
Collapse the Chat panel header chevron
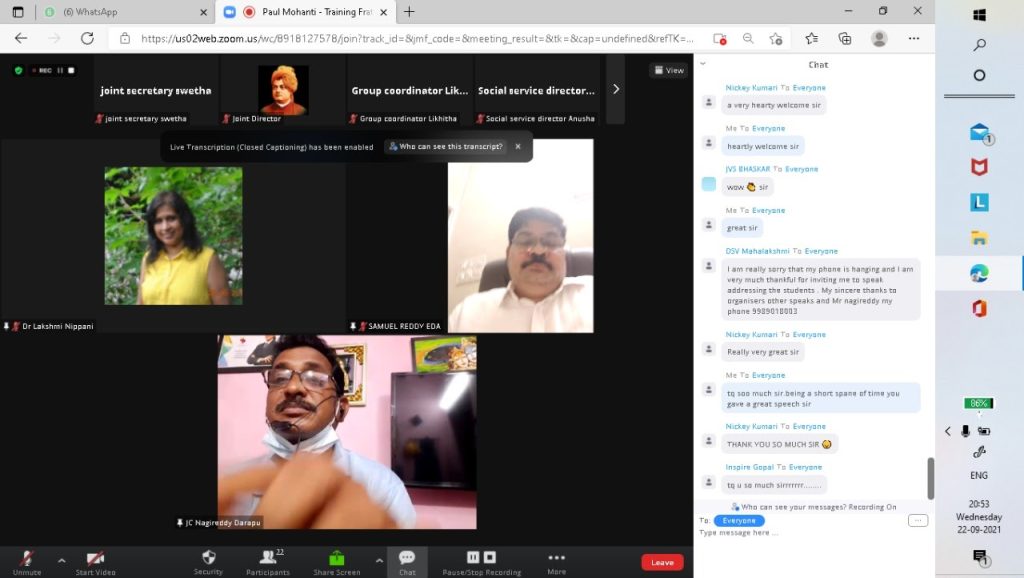pyautogui.click(x=703, y=64)
